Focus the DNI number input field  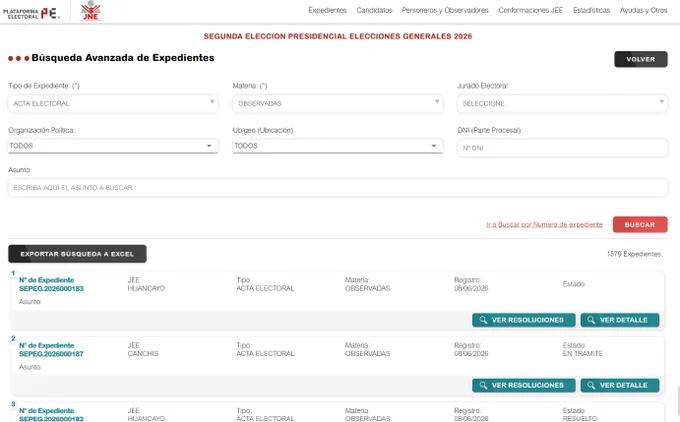[562, 148]
